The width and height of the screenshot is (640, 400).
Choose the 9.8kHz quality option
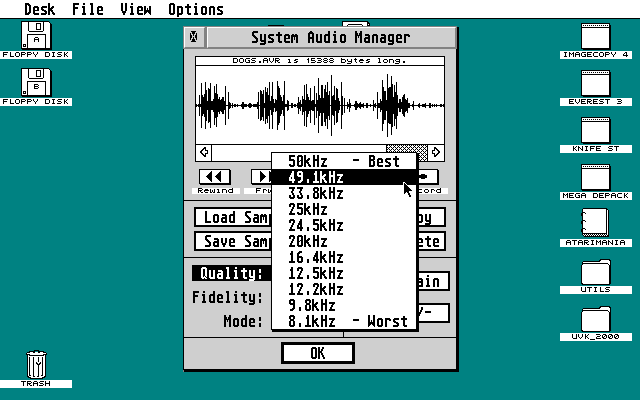[344, 305]
